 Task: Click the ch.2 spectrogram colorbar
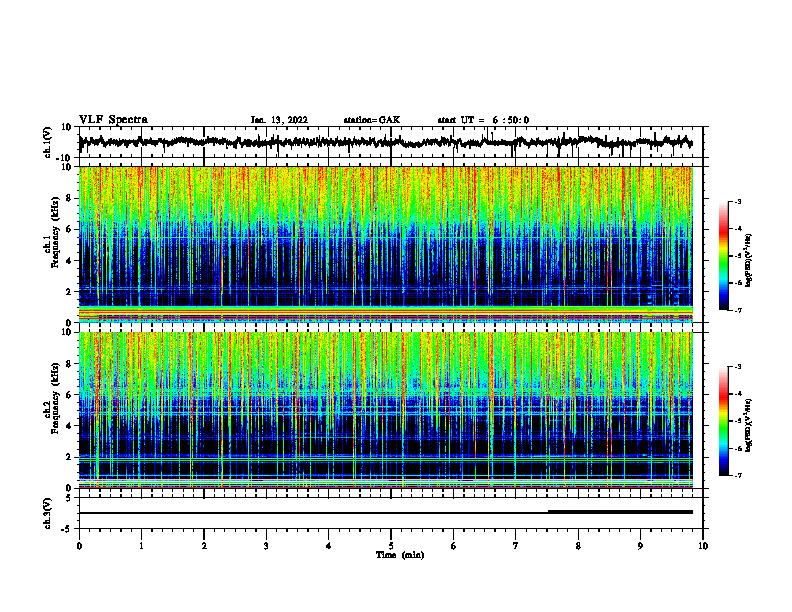point(723,421)
